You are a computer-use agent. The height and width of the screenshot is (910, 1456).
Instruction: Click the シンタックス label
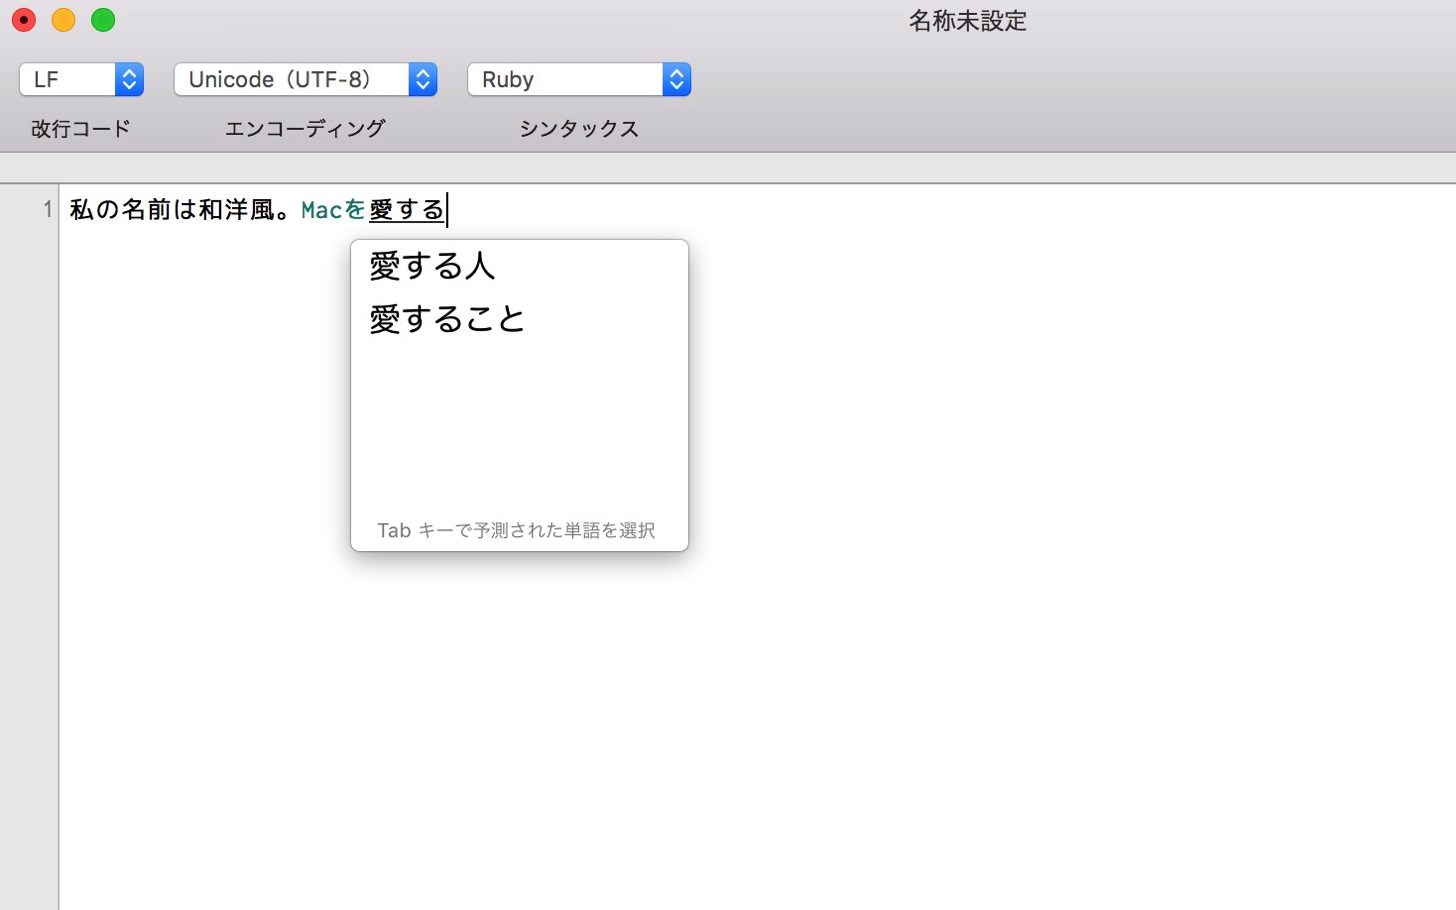coord(579,129)
